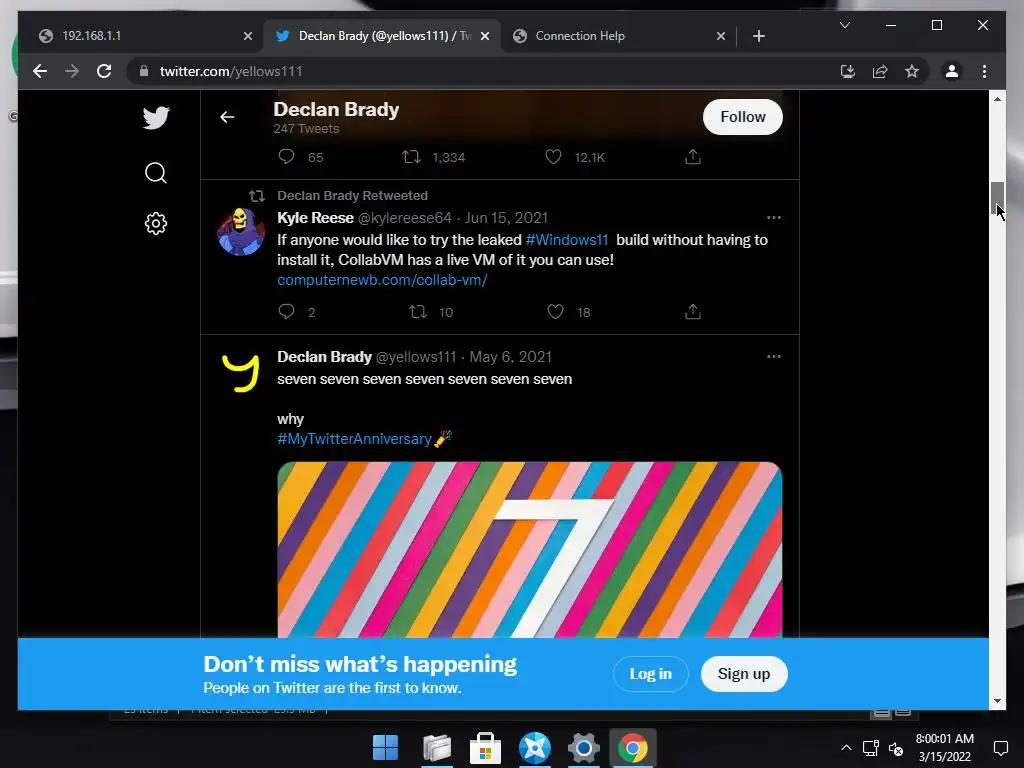Open the #Windows11 hashtag link
Screen dimensions: 1024x768
[x=567, y=240]
